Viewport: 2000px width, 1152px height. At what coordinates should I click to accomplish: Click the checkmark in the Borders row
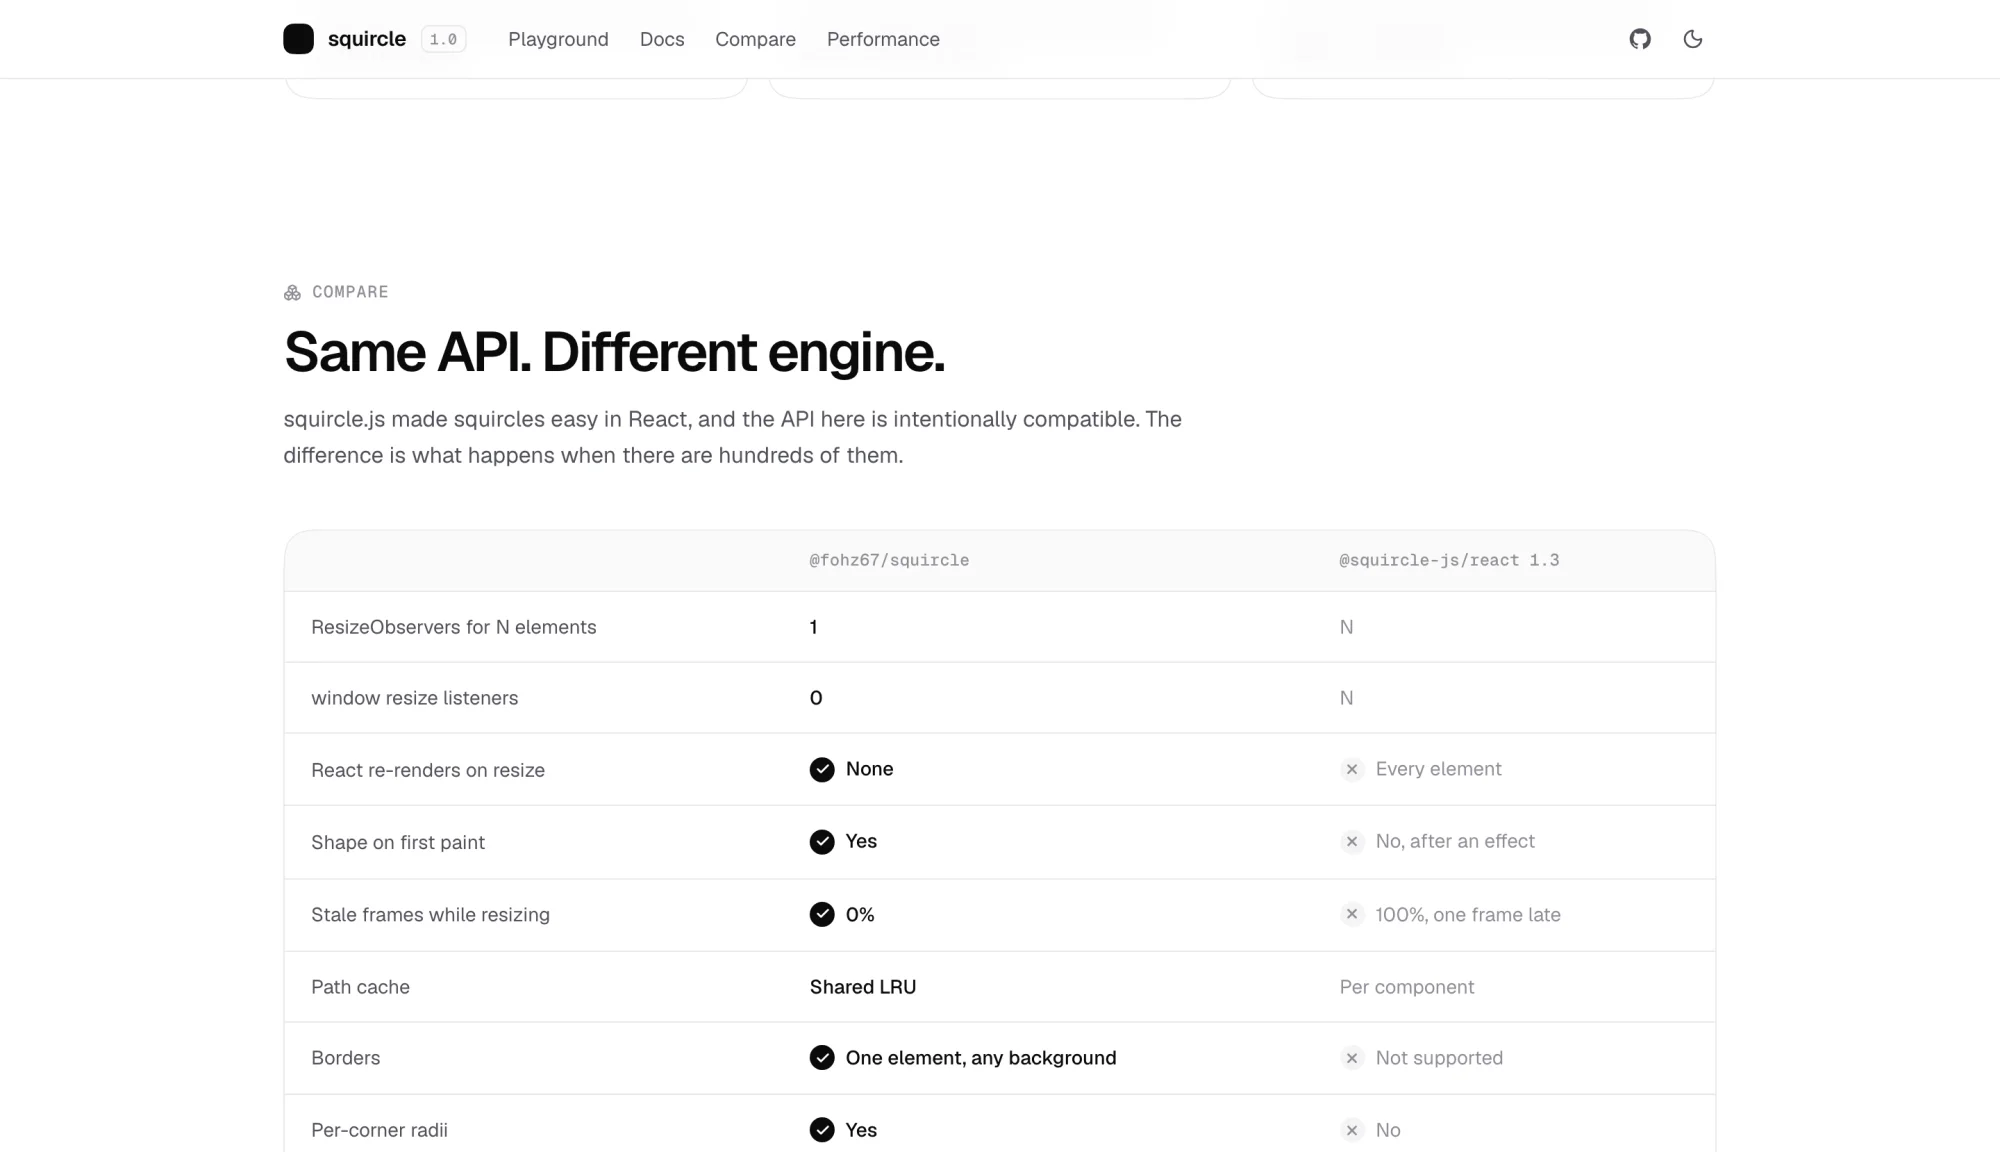coord(822,1058)
